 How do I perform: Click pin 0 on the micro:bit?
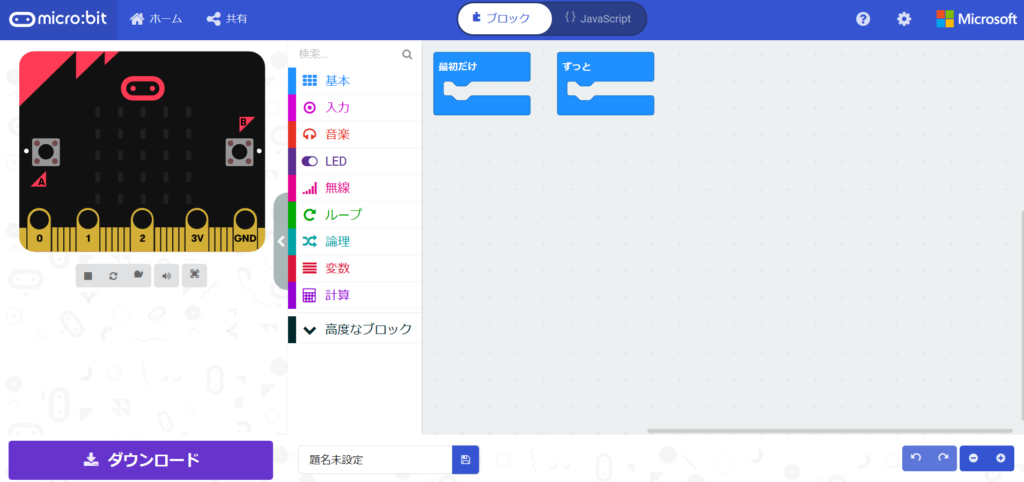[x=39, y=229]
